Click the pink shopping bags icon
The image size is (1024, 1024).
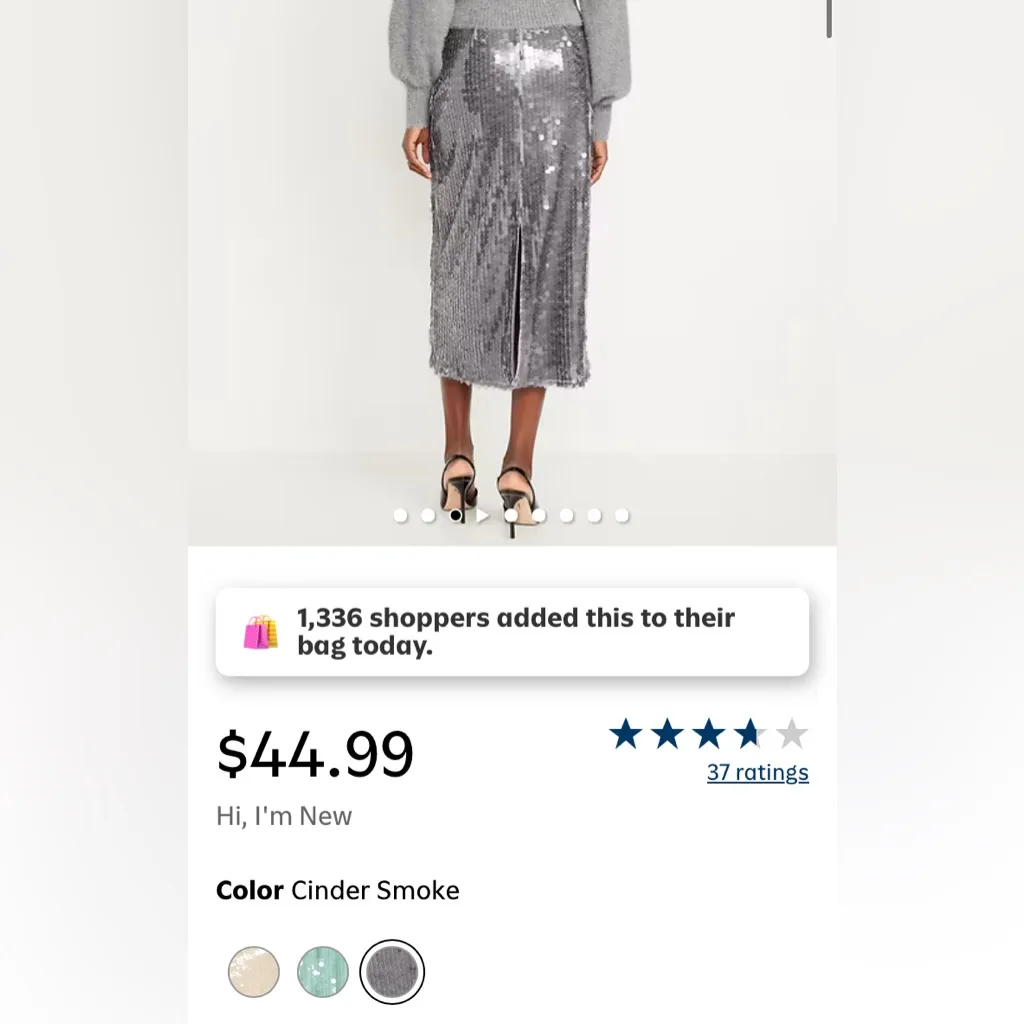[260, 632]
